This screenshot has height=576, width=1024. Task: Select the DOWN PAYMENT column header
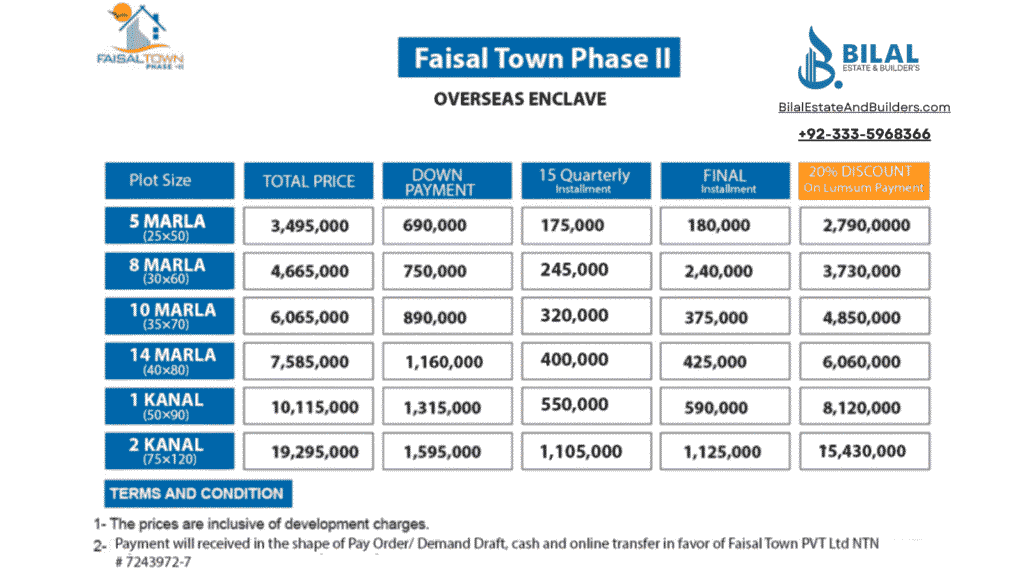click(x=447, y=181)
